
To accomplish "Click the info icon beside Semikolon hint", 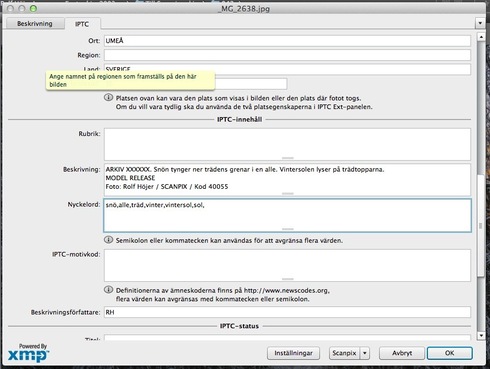I will [x=108, y=240].
